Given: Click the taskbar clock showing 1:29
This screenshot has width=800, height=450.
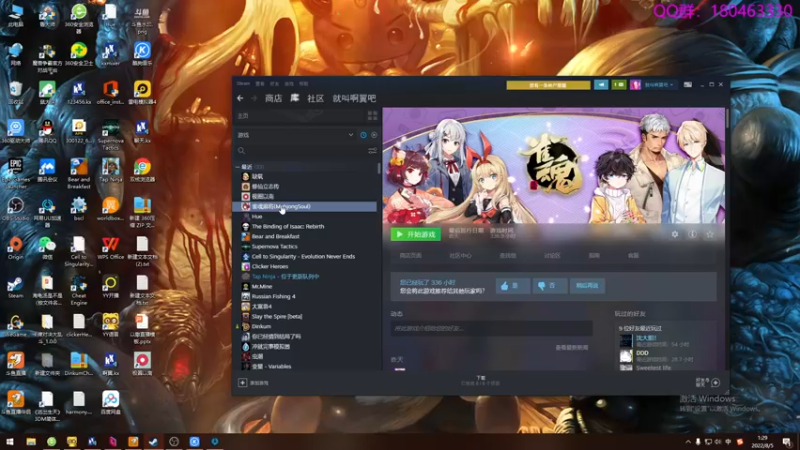Looking at the screenshot, I should point(762,441).
